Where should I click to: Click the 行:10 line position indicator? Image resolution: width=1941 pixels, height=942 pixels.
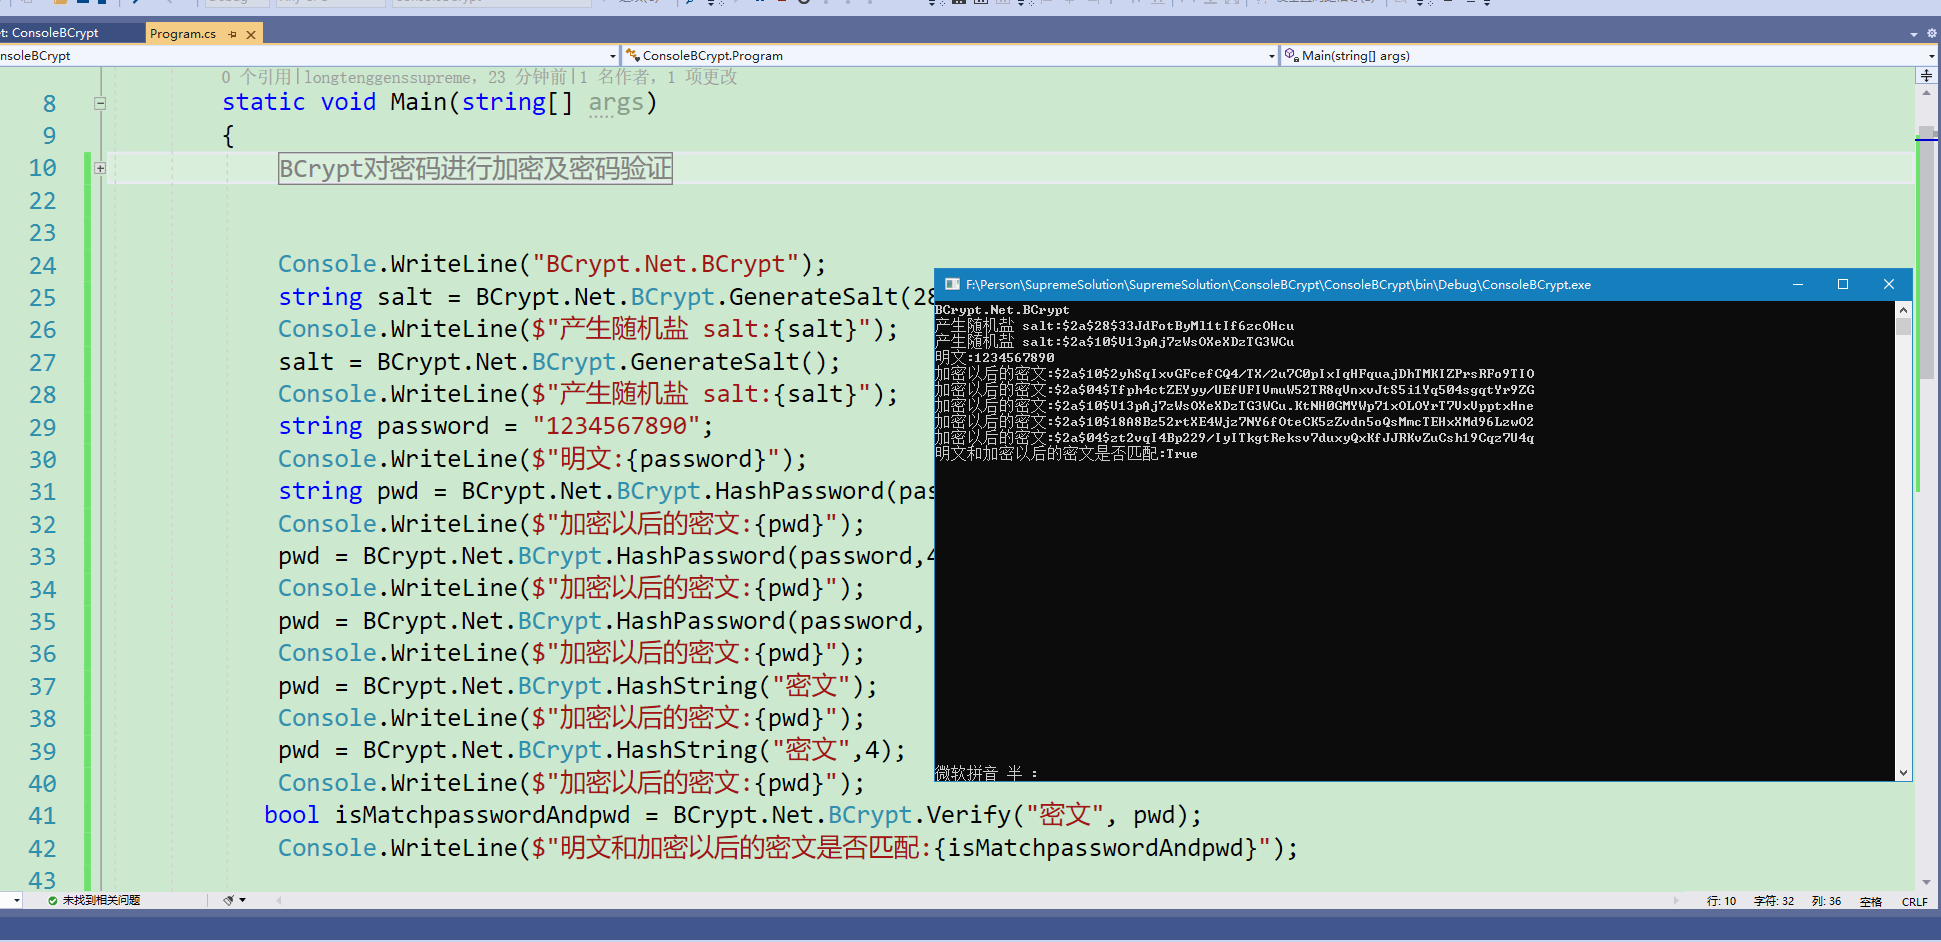tap(1720, 900)
